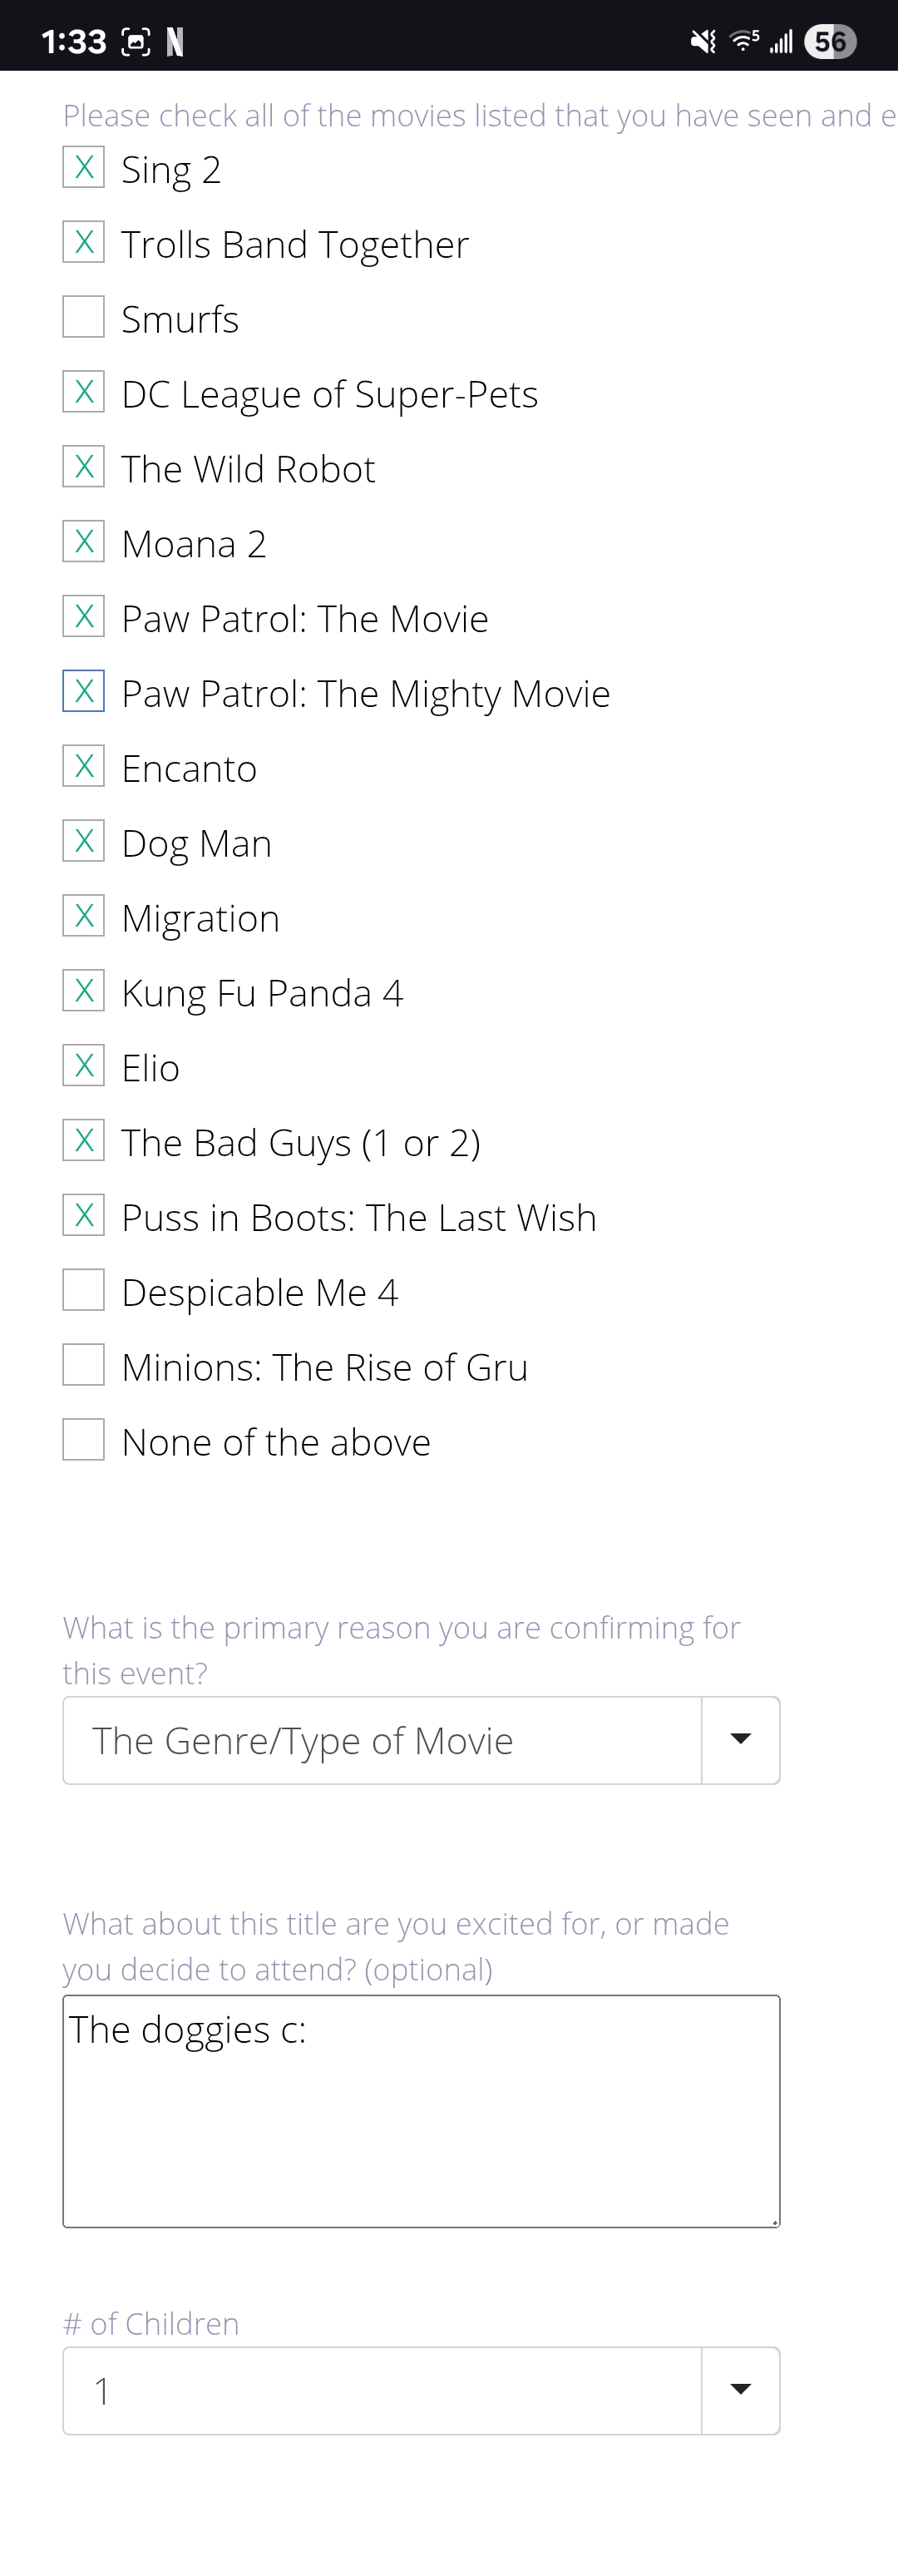Uncheck Paw Patrol: The Mighty Movie

84,691
